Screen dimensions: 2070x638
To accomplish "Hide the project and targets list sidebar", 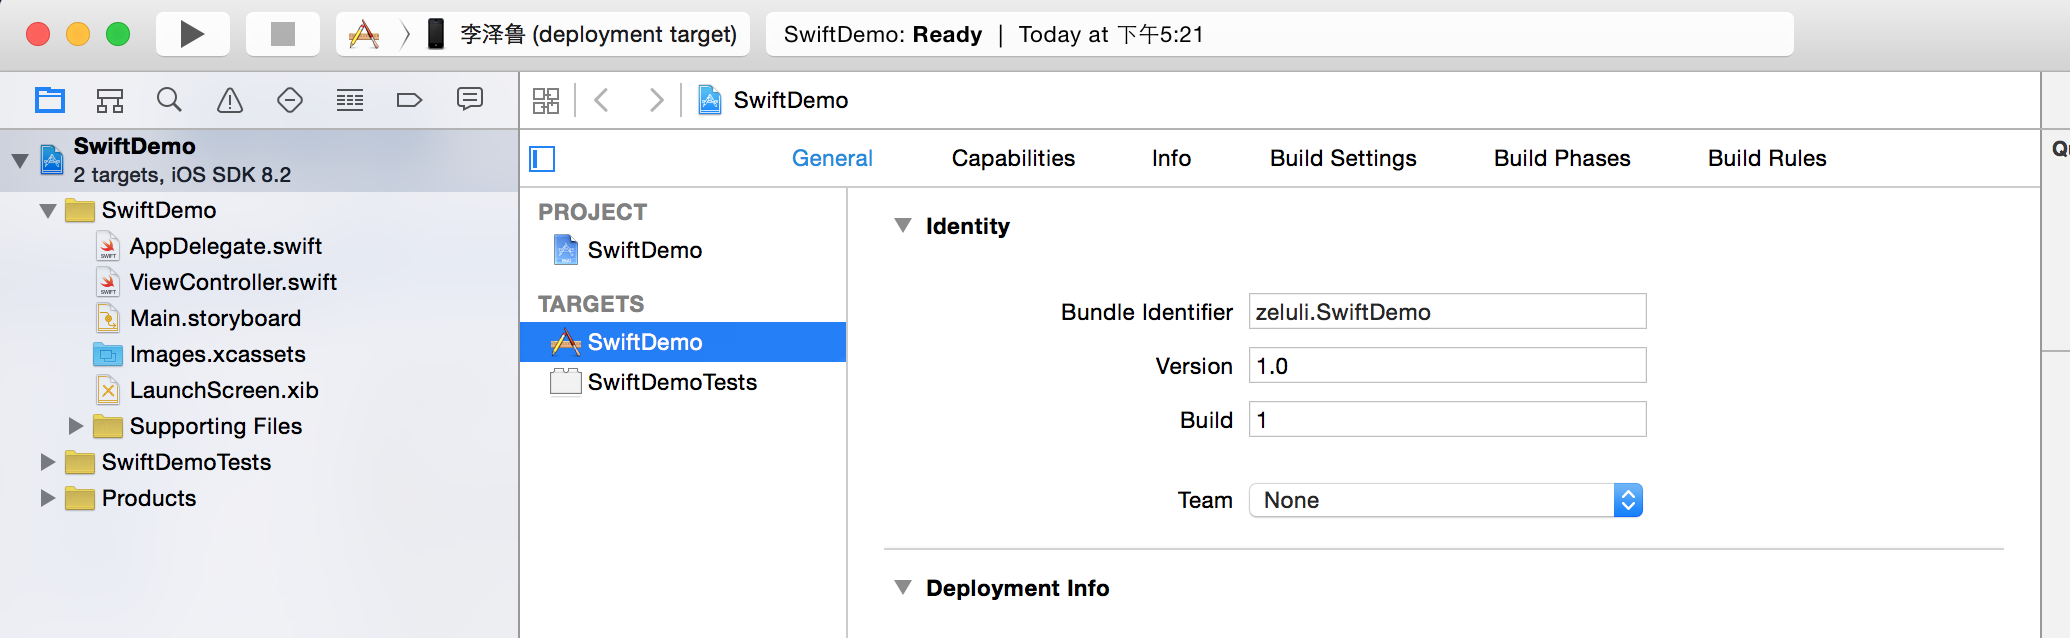I will tap(542, 159).
